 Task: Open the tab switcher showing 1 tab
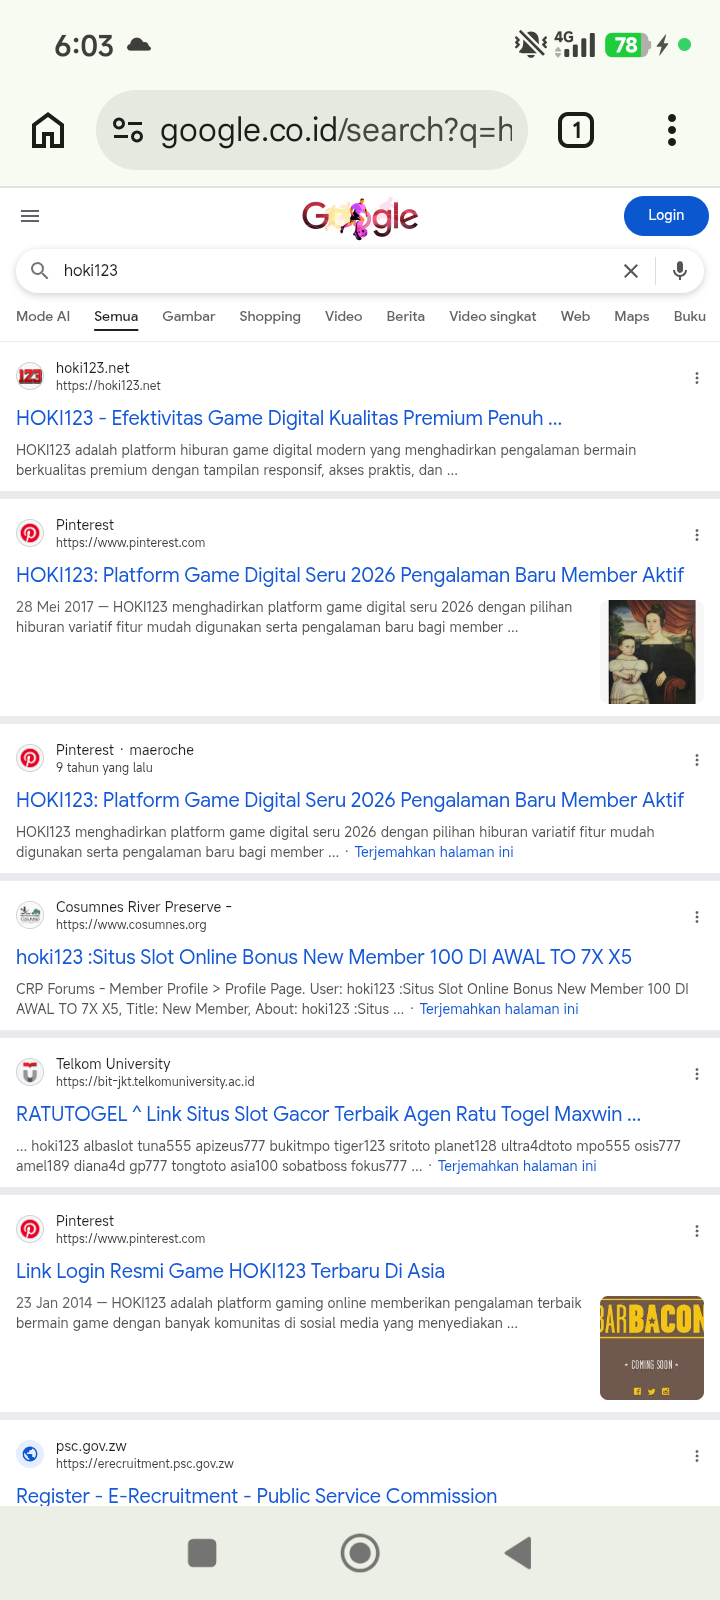tap(576, 130)
